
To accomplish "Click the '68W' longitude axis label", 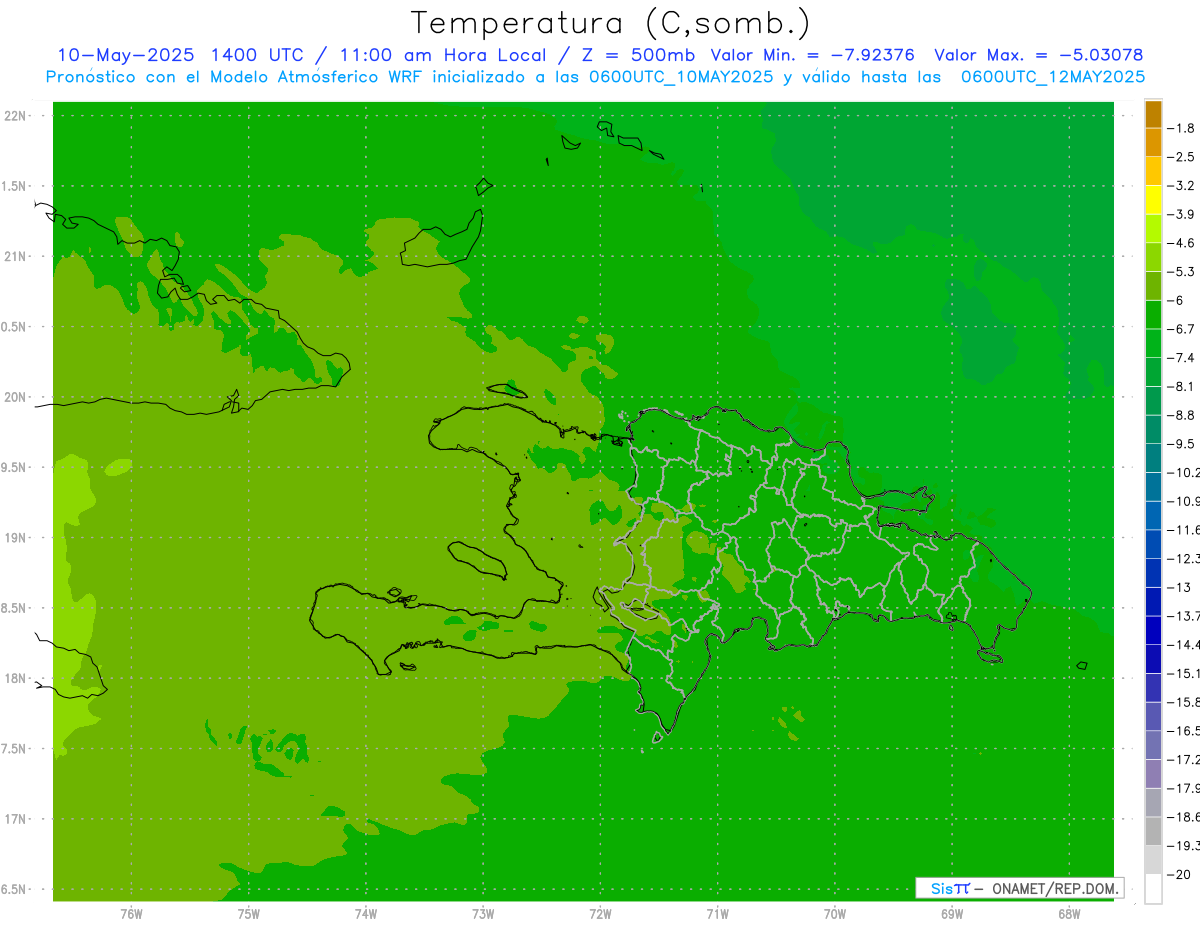I will (x=1069, y=913).
